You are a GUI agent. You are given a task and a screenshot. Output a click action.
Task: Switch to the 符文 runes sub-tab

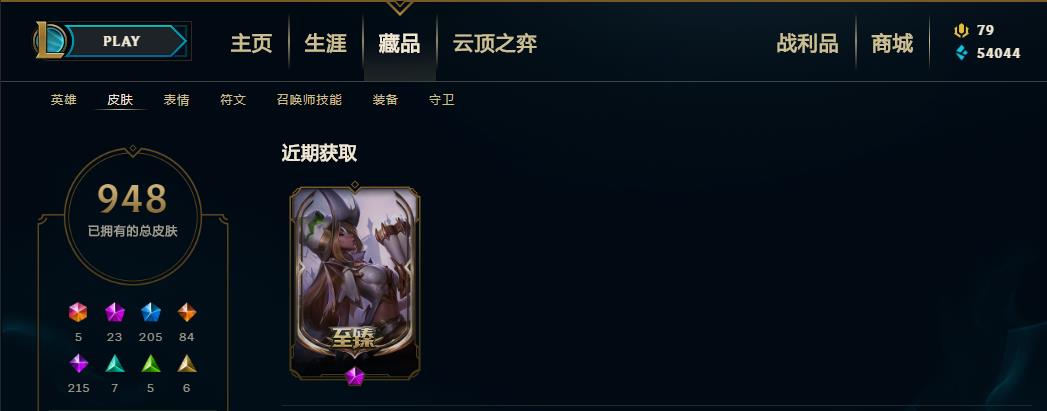(233, 100)
